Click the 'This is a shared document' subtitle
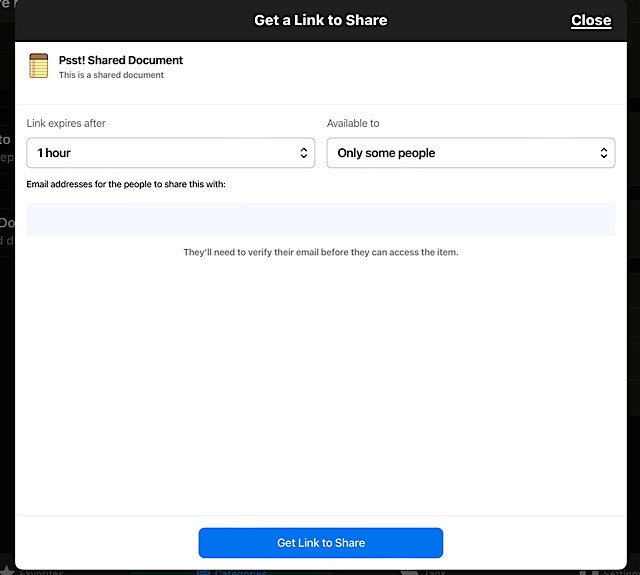The width and height of the screenshot is (640, 575). click(111, 75)
